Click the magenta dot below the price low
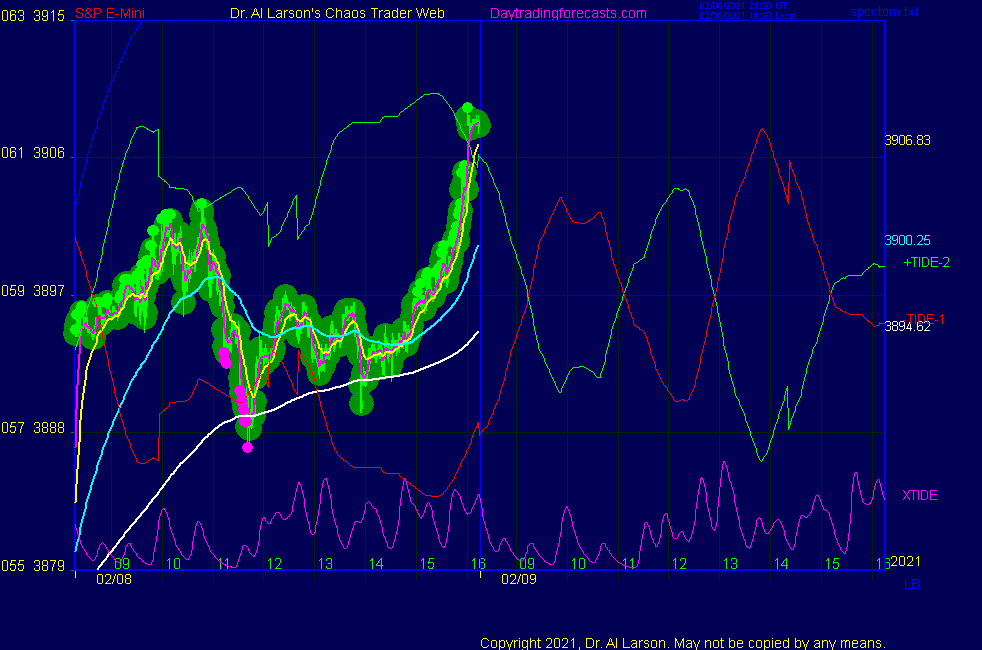The width and height of the screenshot is (982, 650). point(248,447)
